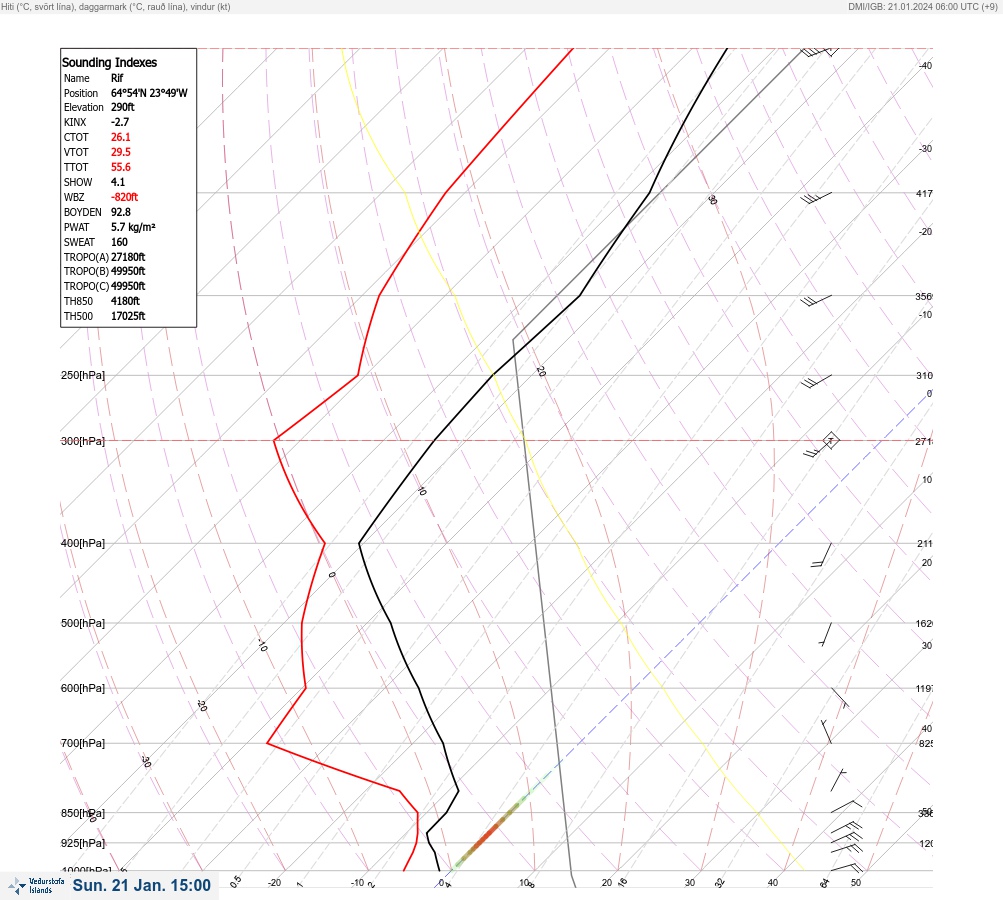Screen dimensions: 1003x900
Task: Click the WBZ value -820ft
Action: (124, 197)
